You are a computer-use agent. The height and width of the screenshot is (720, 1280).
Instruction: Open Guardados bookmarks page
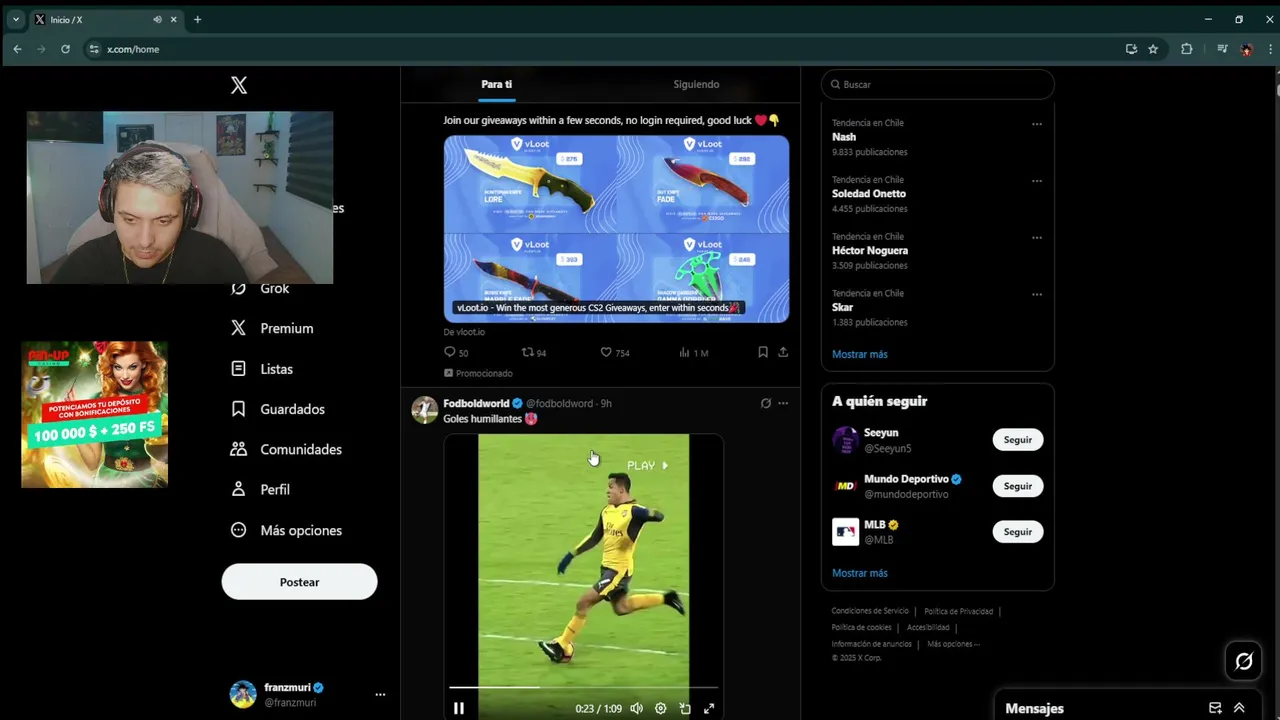(x=277, y=409)
